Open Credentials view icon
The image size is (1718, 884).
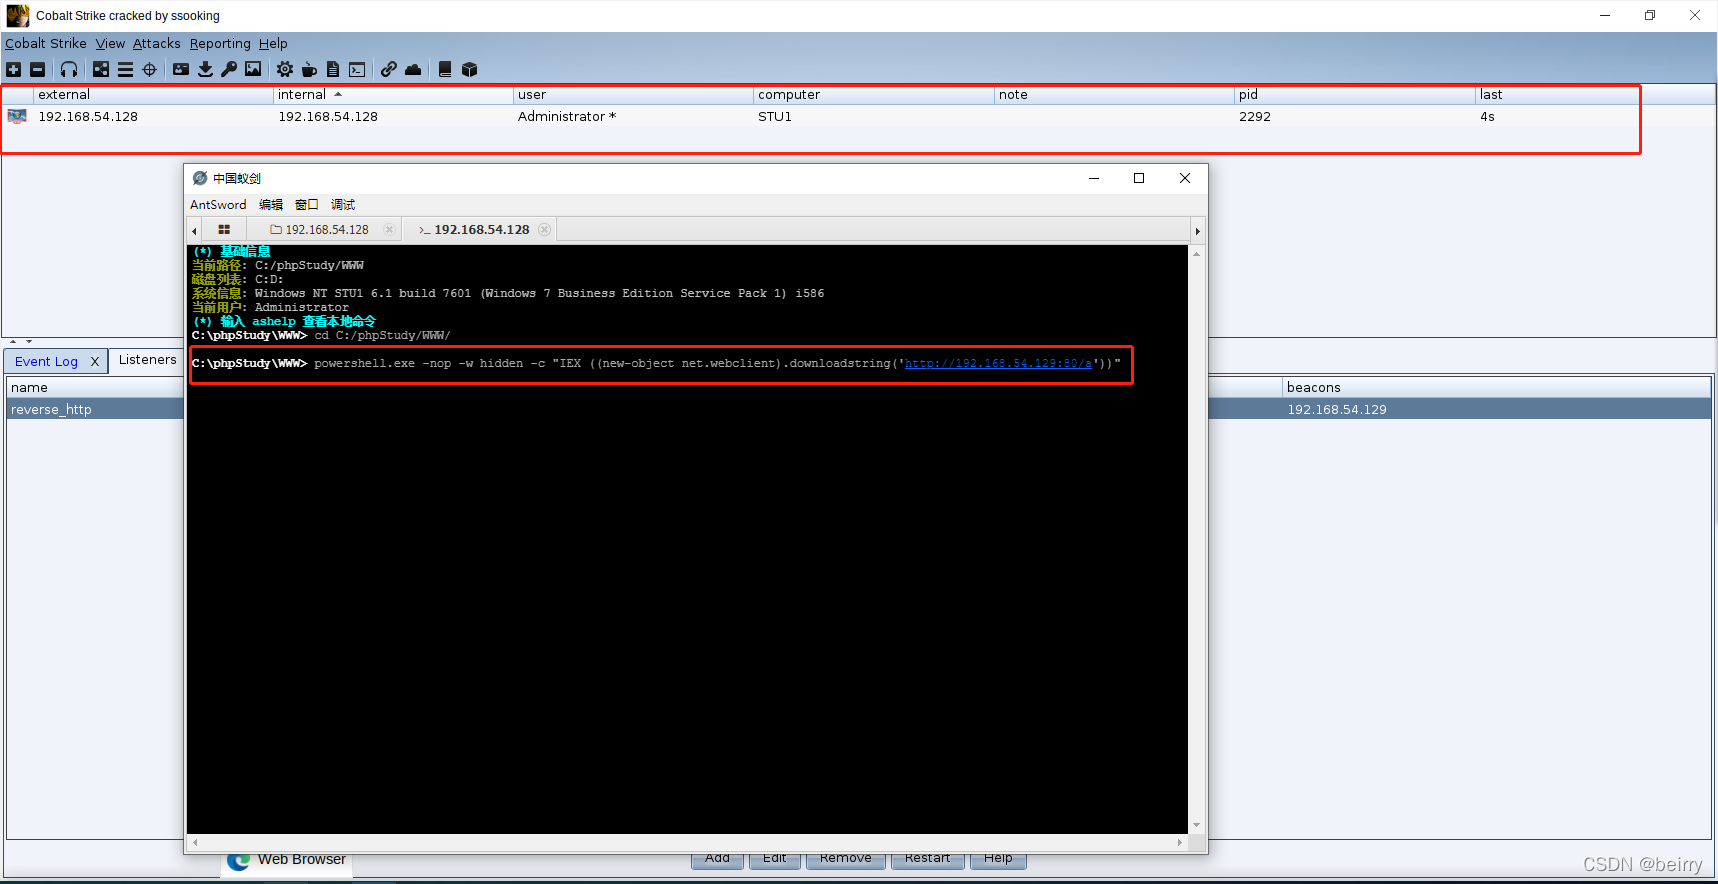point(181,69)
